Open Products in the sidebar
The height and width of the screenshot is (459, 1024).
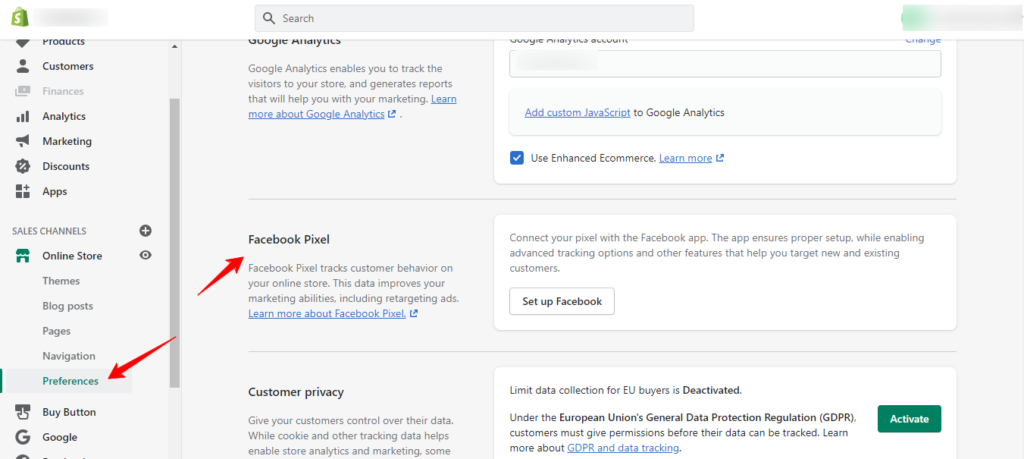[x=63, y=42]
